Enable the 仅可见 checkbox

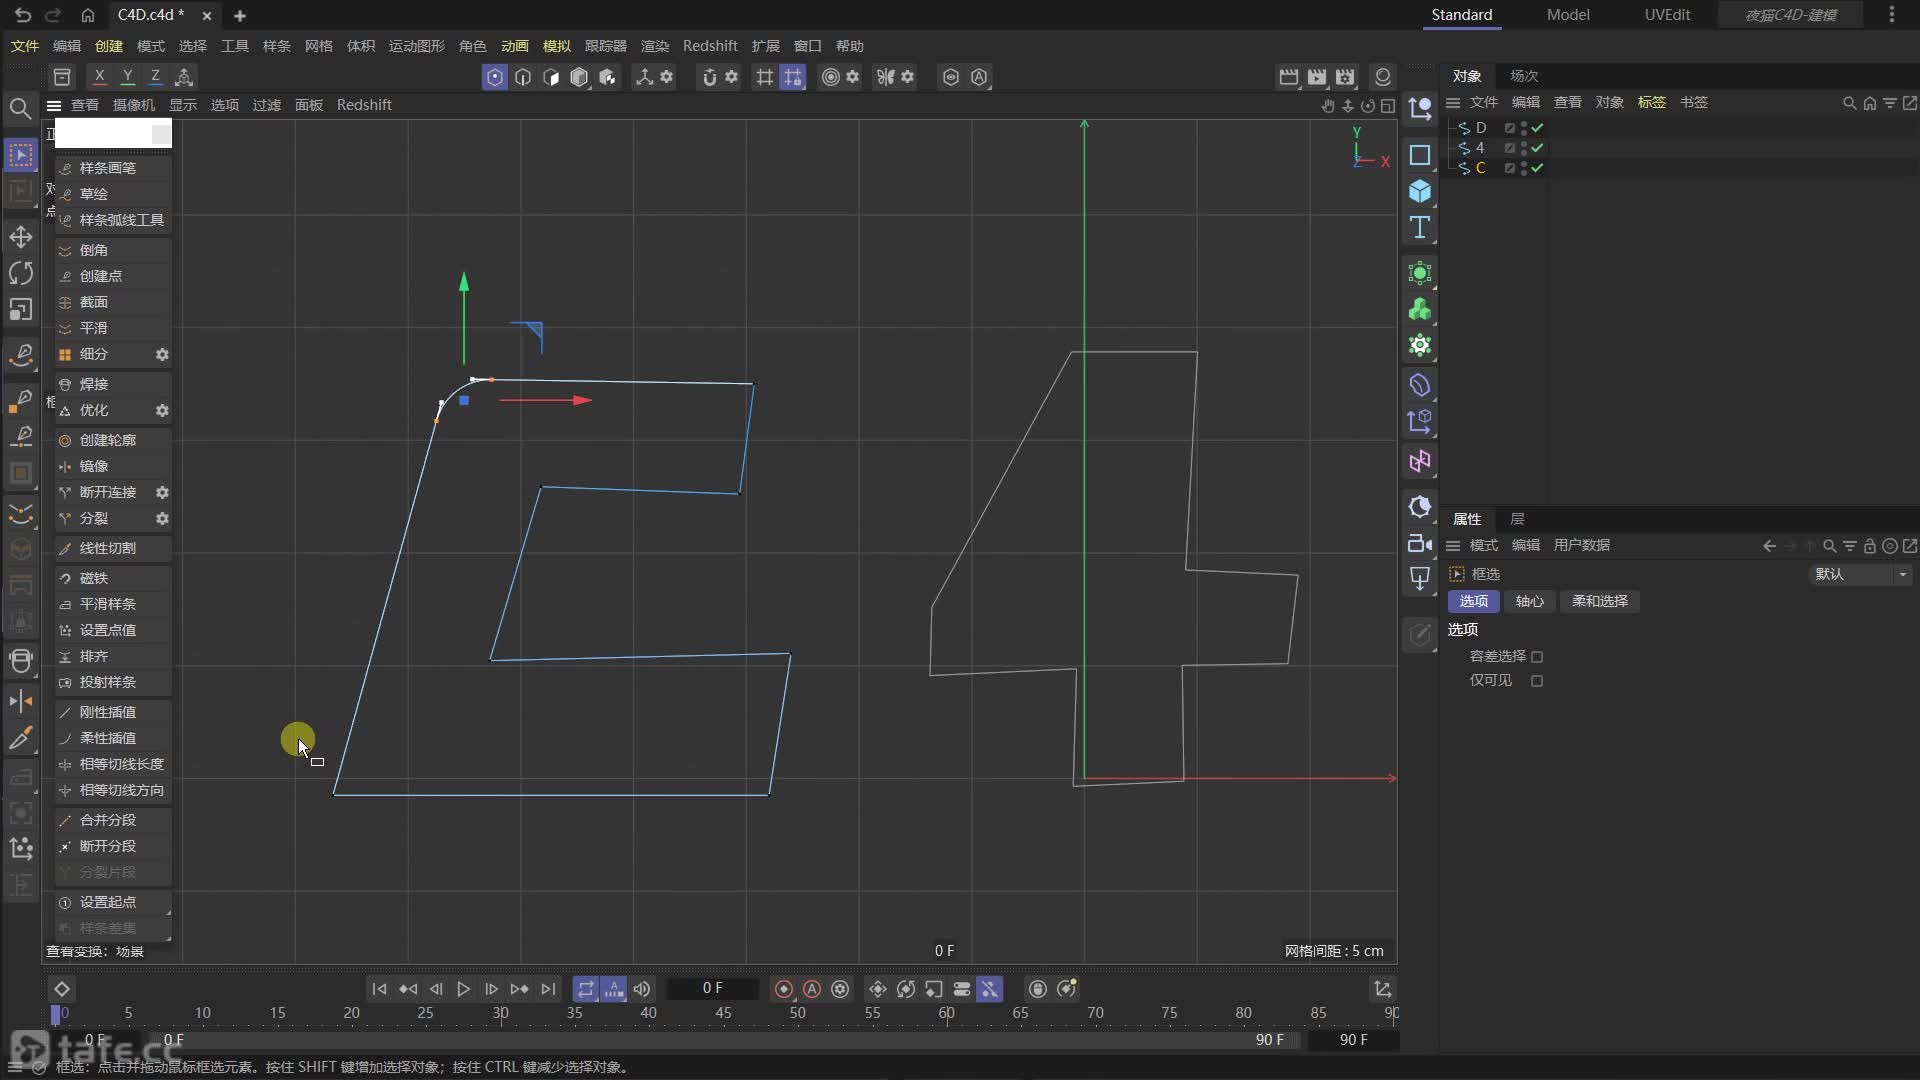pyautogui.click(x=1537, y=681)
